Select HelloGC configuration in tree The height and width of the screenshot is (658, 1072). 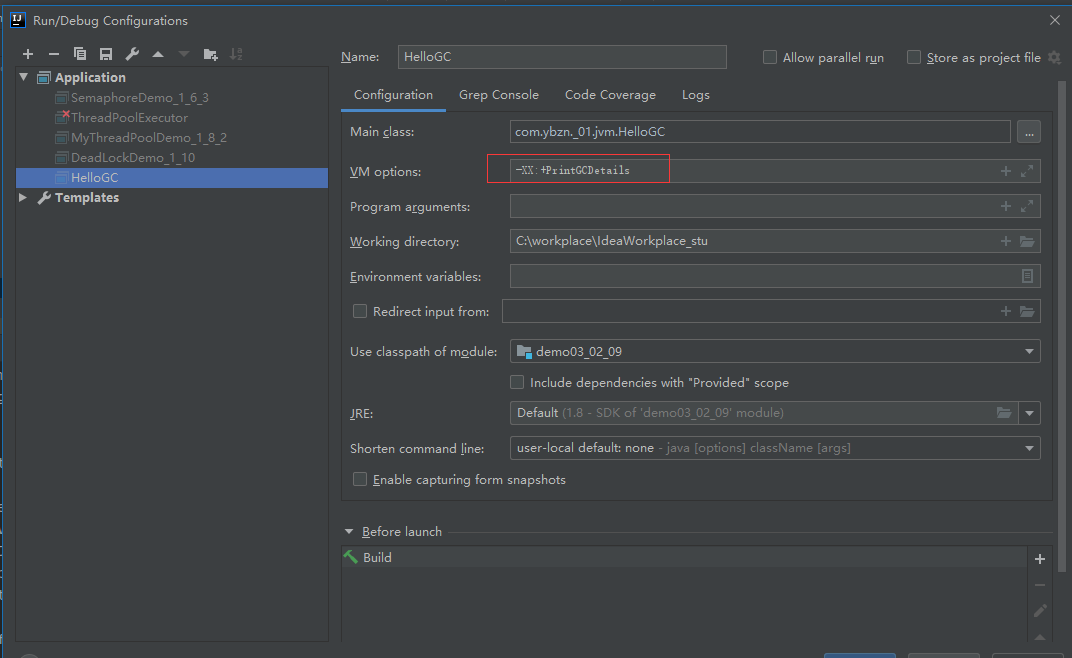click(x=172, y=178)
